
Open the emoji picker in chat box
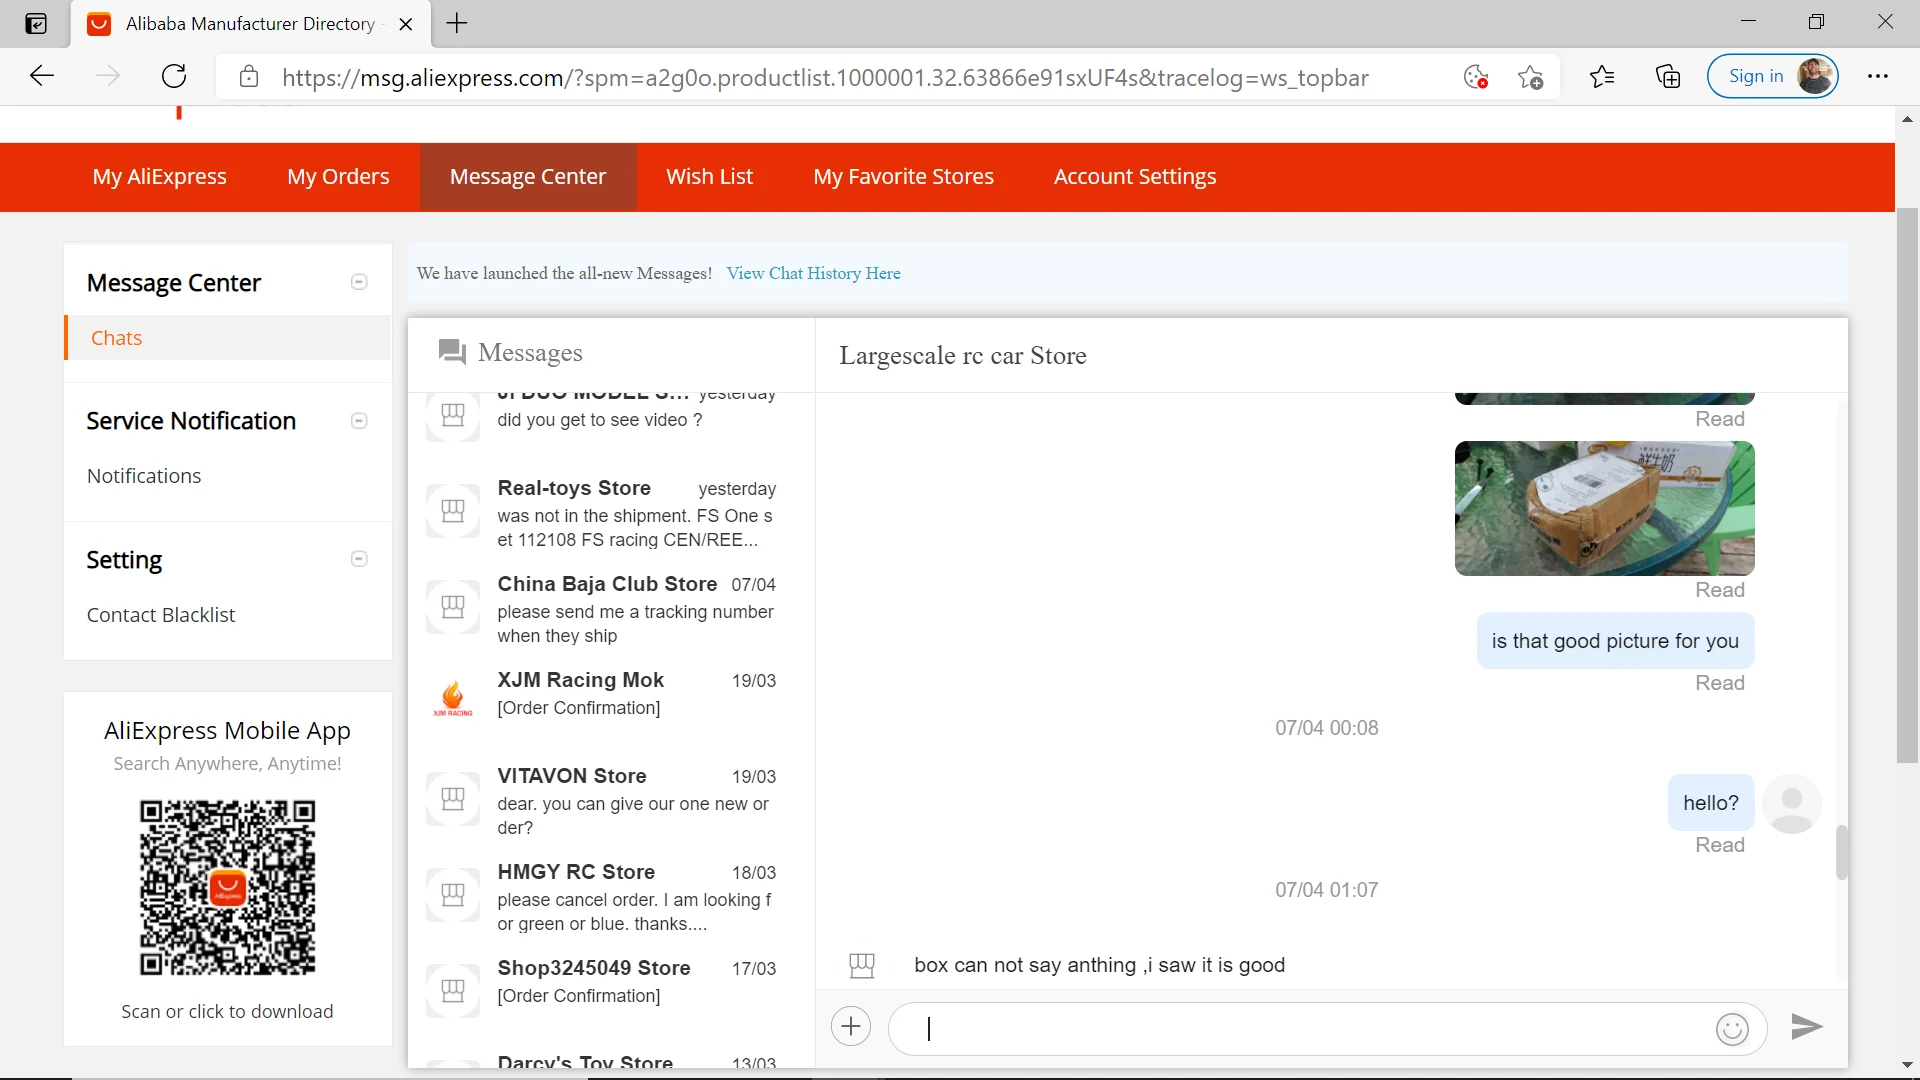tap(1732, 1028)
